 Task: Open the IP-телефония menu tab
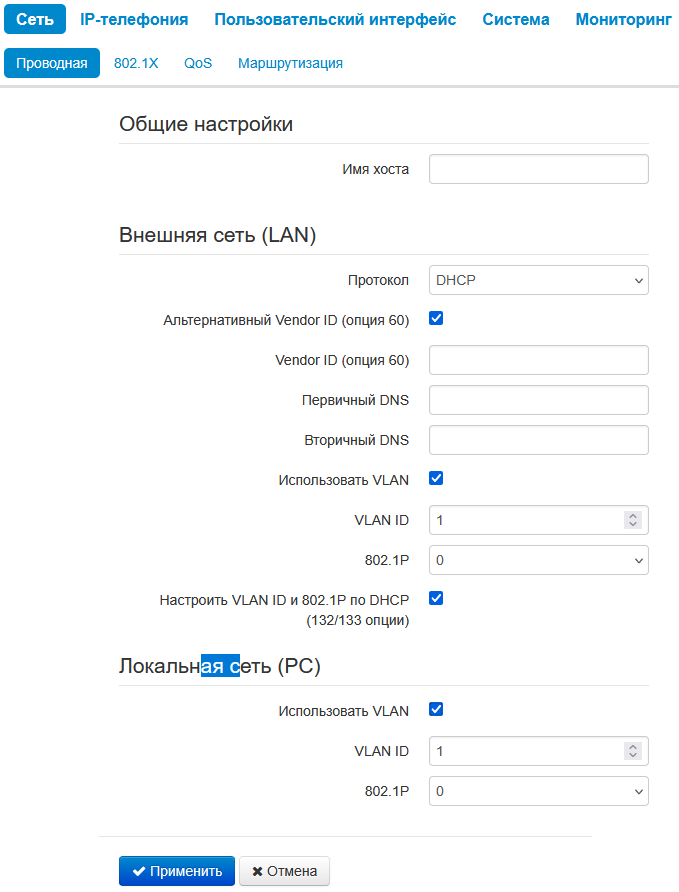pos(134,20)
